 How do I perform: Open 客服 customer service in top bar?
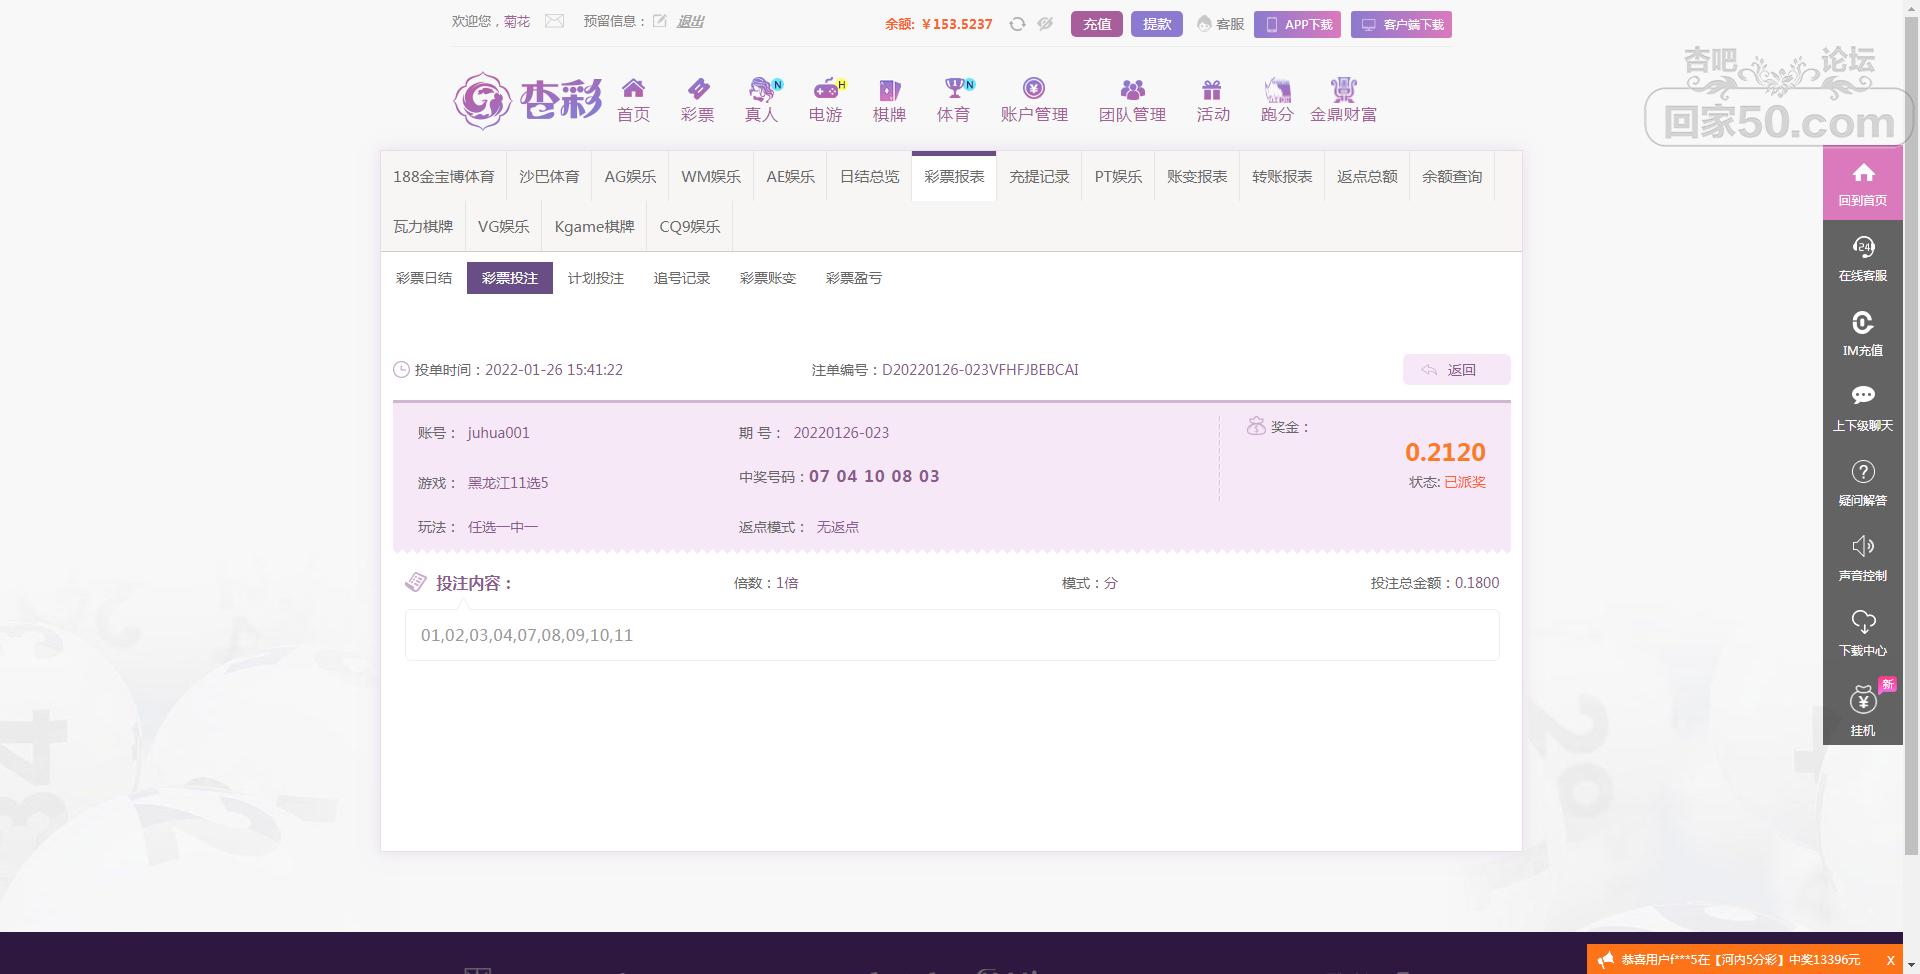pyautogui.click(x=1221, y=24)
